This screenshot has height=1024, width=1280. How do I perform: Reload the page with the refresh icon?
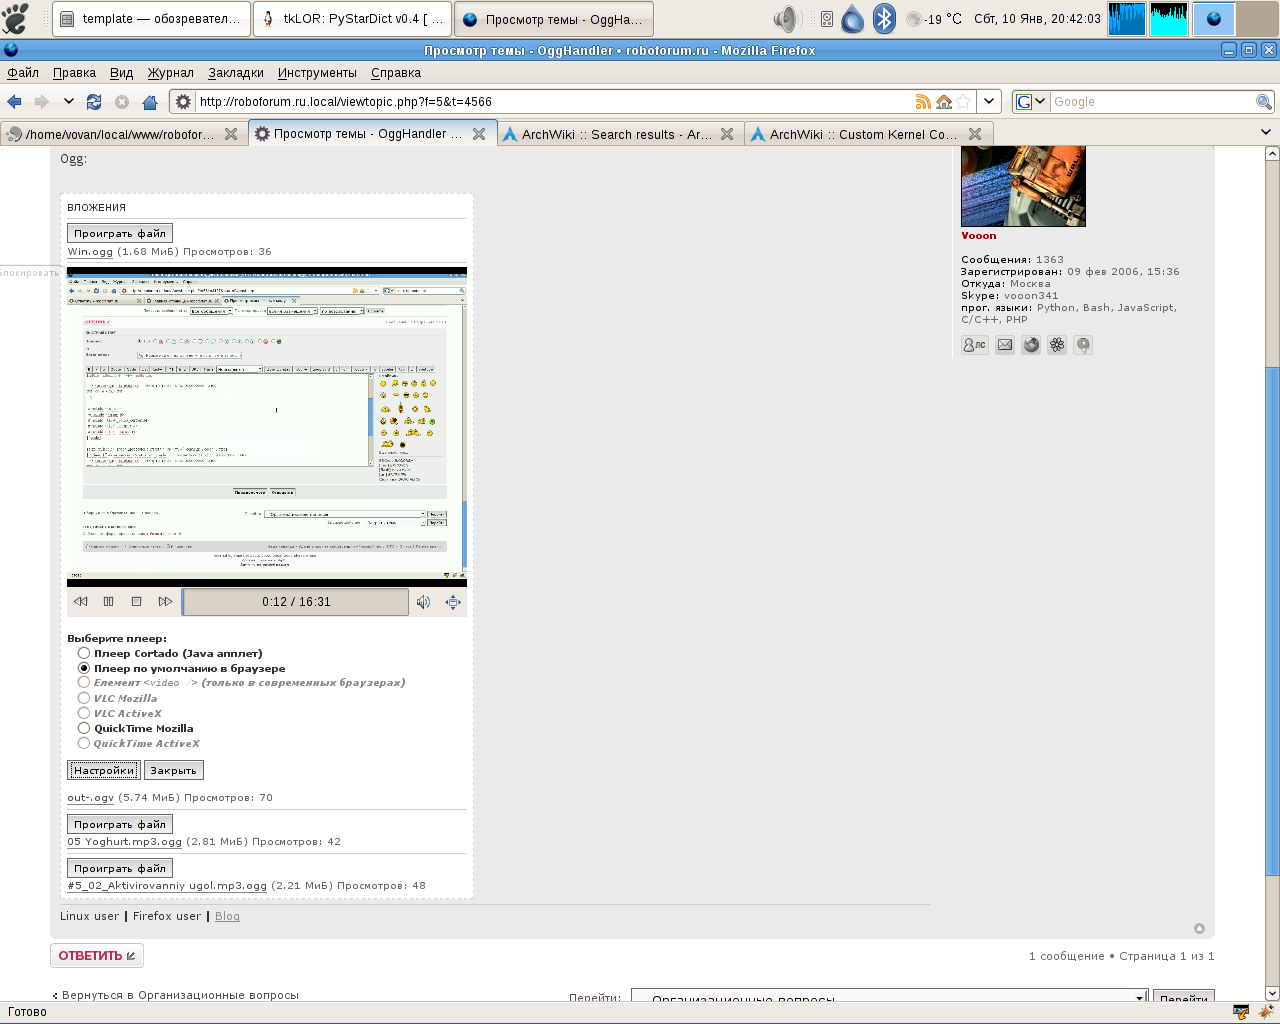point(94,101)
